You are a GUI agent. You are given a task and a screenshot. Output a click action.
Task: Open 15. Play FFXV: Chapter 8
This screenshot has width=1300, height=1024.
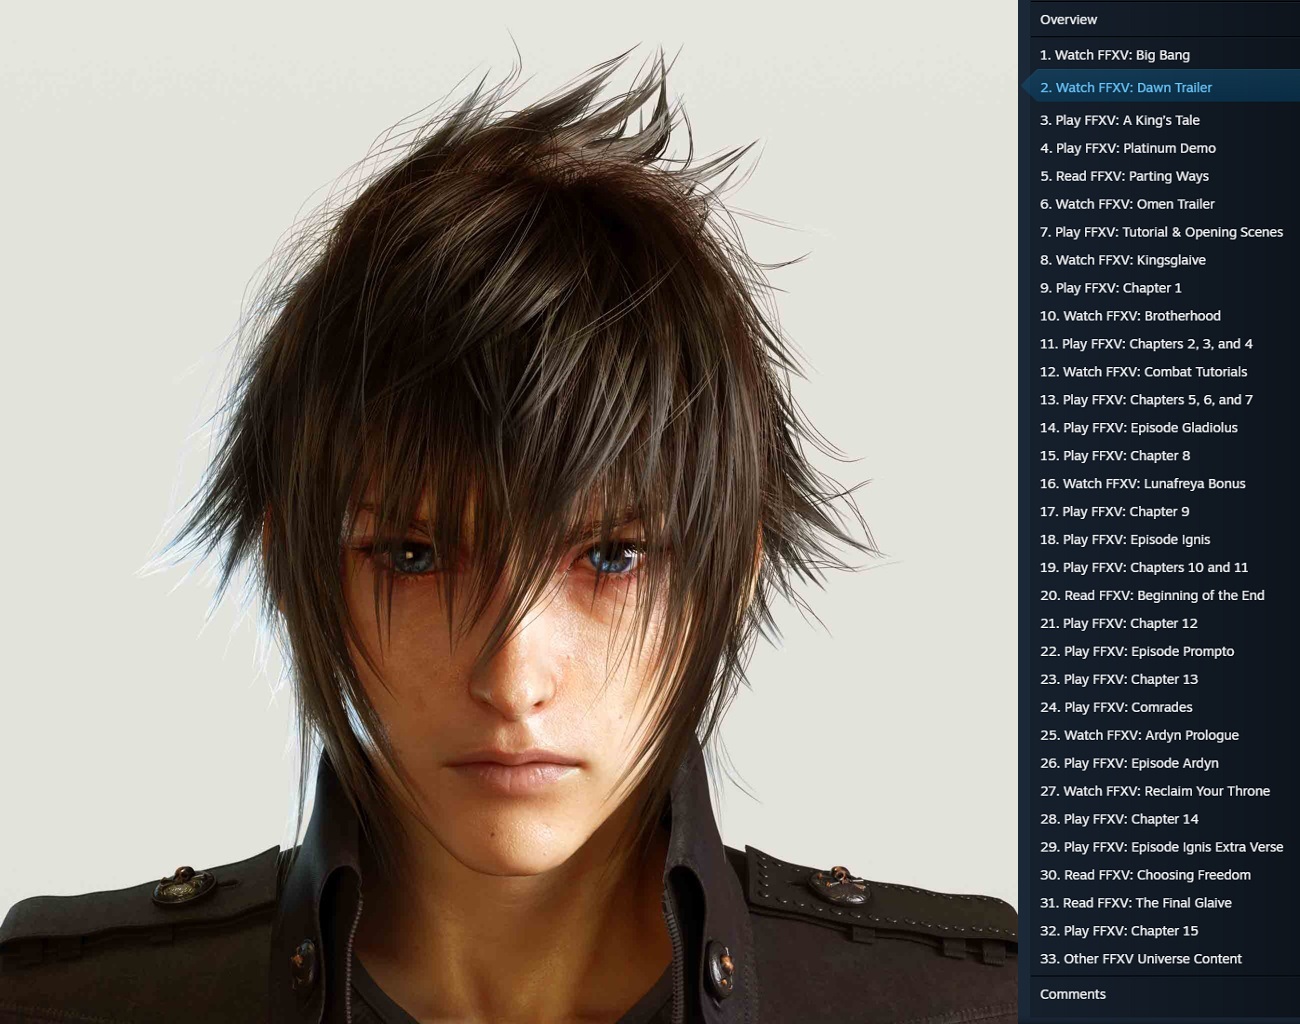tap(1115, 456)
